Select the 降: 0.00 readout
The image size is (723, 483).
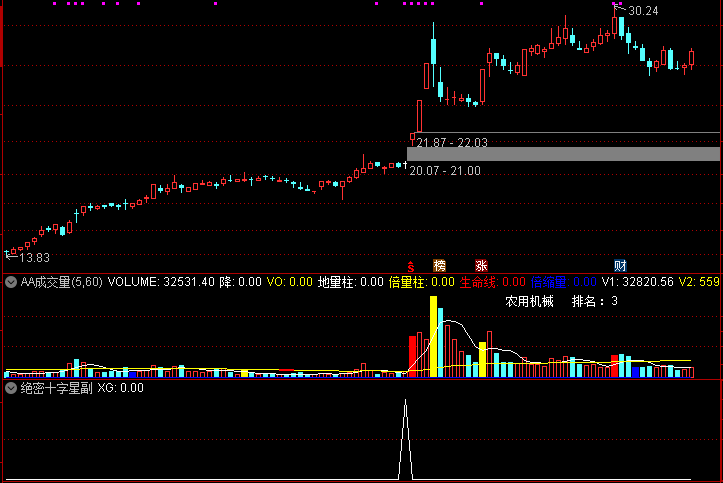[240, 282]
